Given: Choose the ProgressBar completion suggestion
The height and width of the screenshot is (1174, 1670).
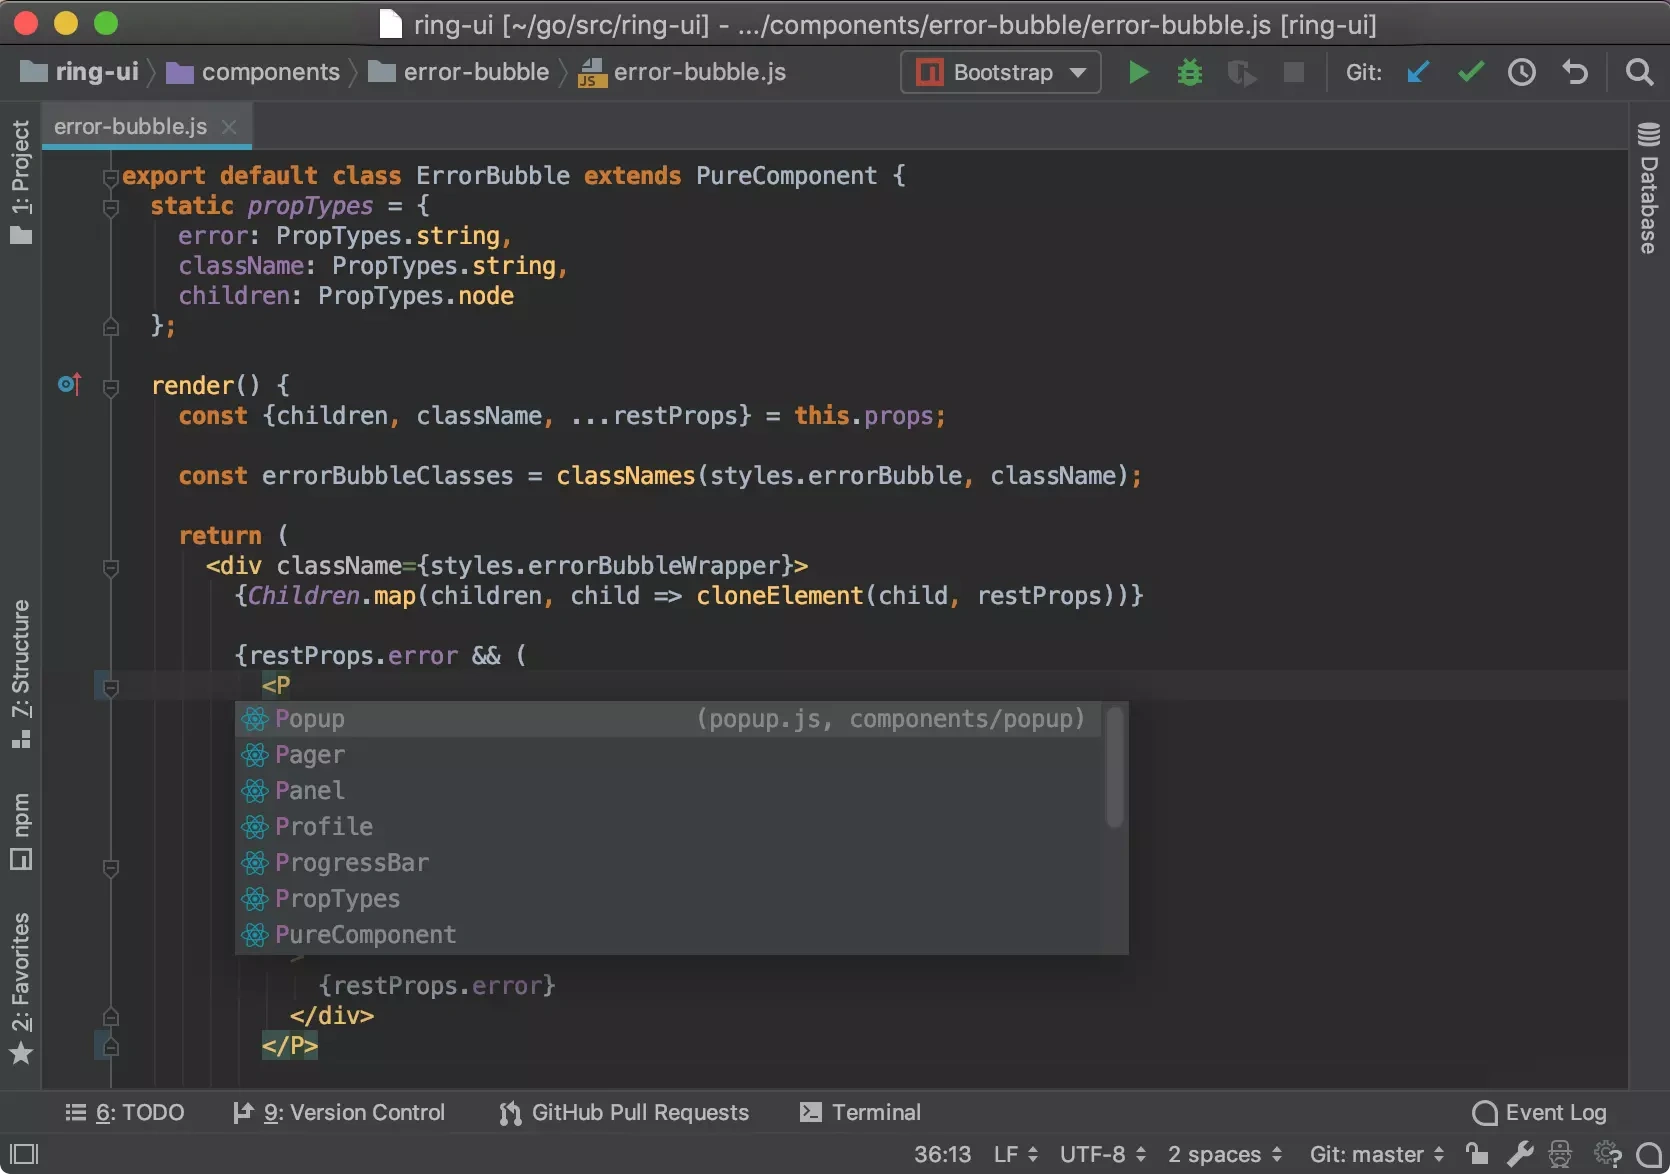Looking at the screenshot, I should pos(668,863).
